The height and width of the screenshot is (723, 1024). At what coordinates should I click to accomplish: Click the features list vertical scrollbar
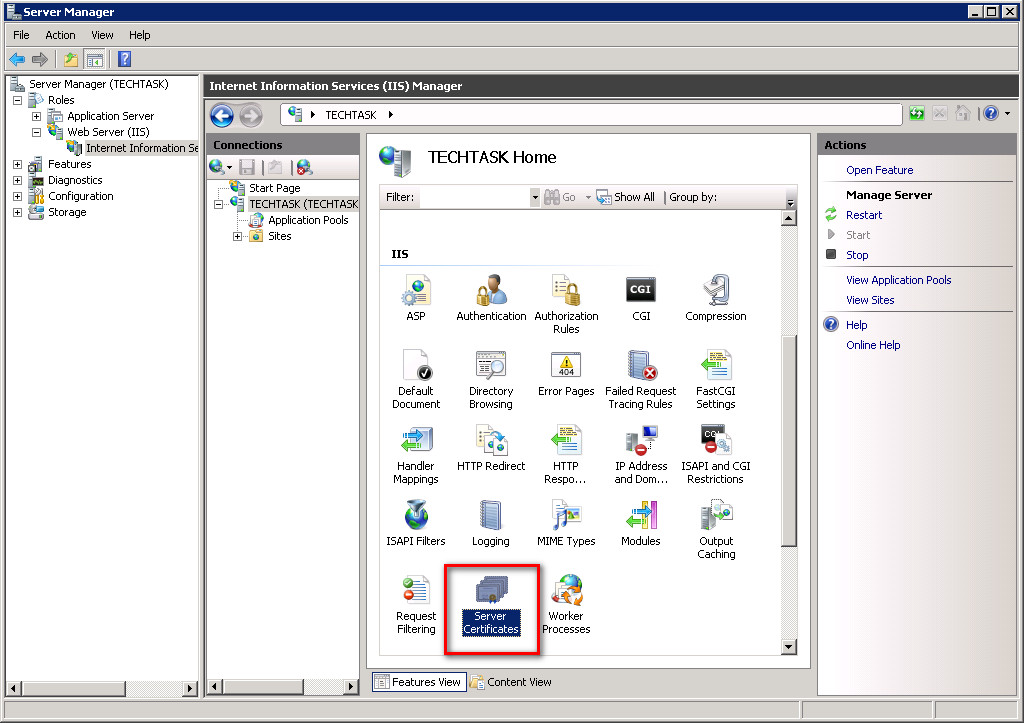[x=789, y=440]
